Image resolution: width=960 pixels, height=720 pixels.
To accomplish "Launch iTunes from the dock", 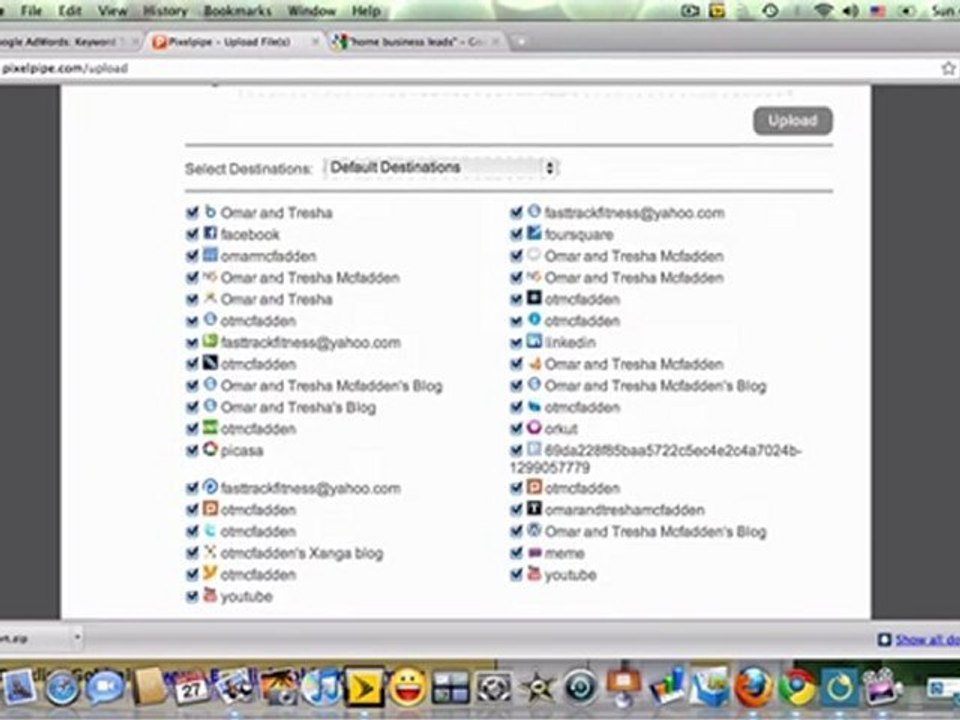I will 320,687.
